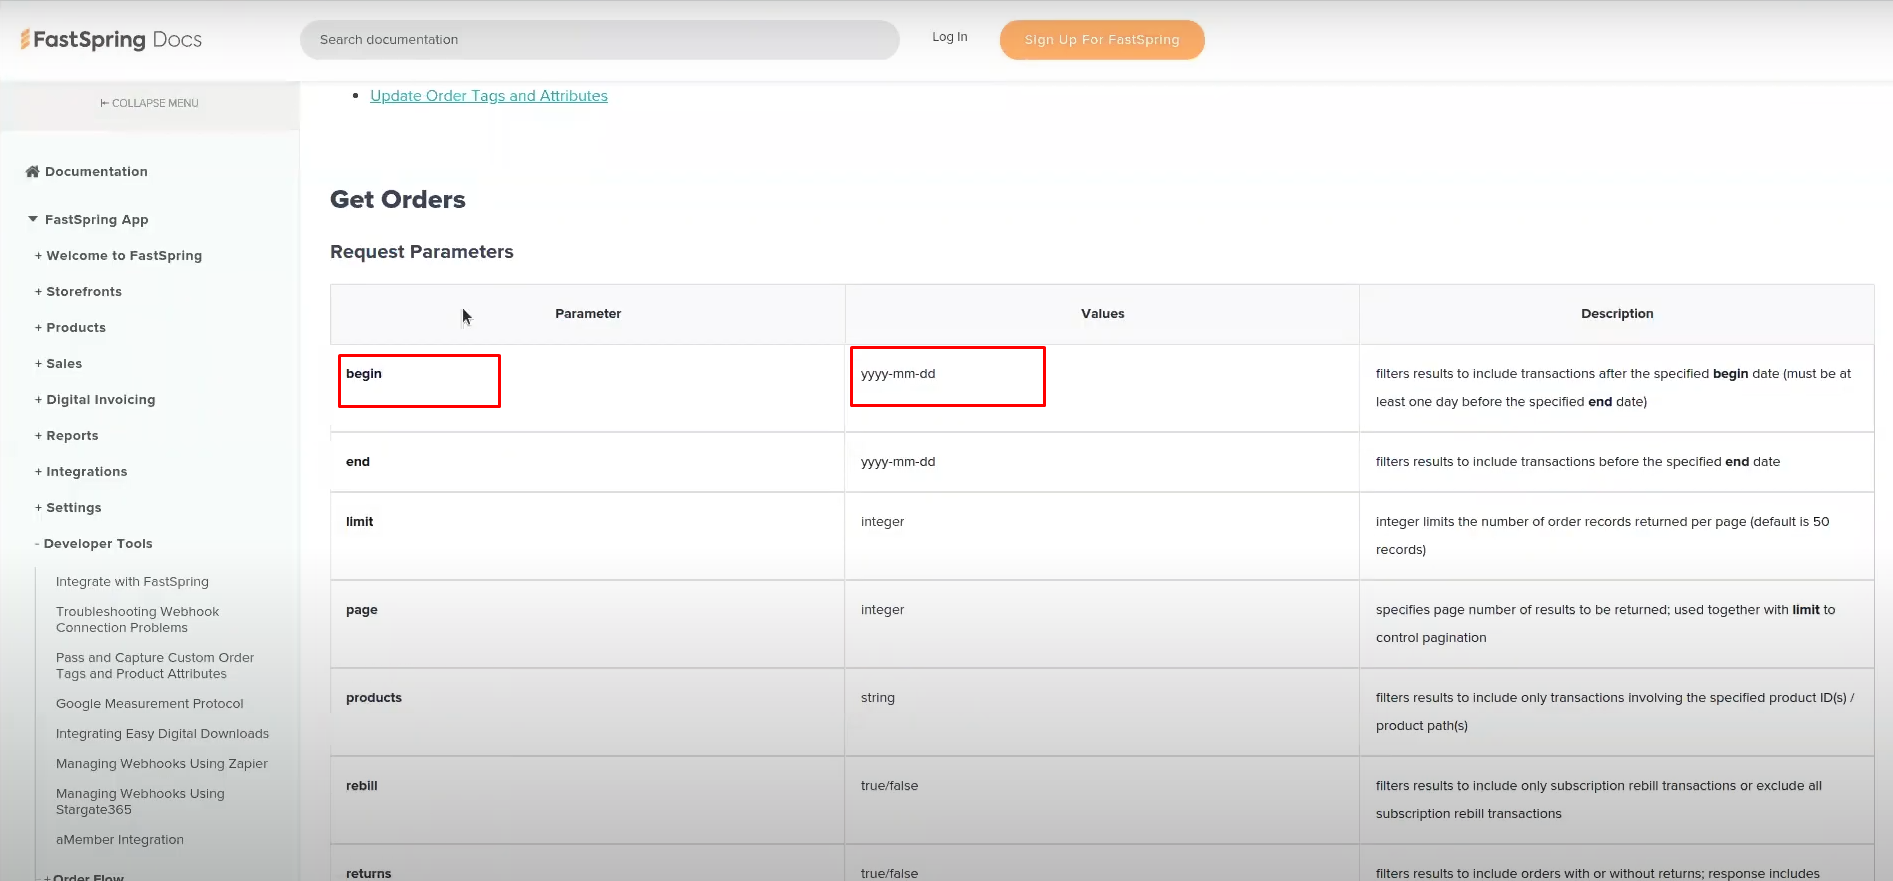Open aMember Integration page
Screen dimensions: 1893x881
click(120, 839)
